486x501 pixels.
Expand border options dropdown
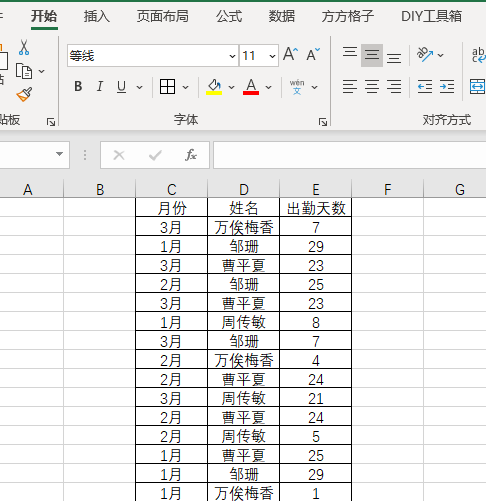(x=185, y=87)
